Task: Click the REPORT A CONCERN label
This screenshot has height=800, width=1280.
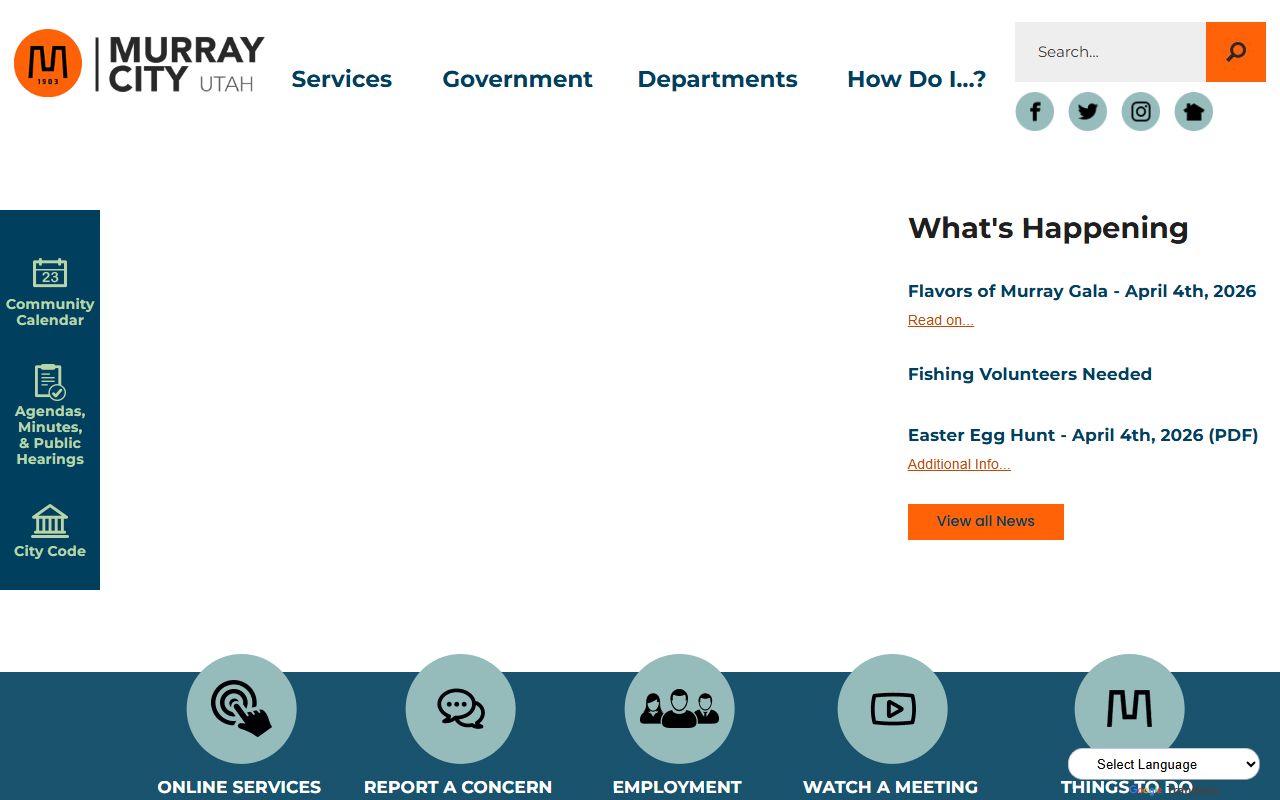Action: tap(458, 787)
